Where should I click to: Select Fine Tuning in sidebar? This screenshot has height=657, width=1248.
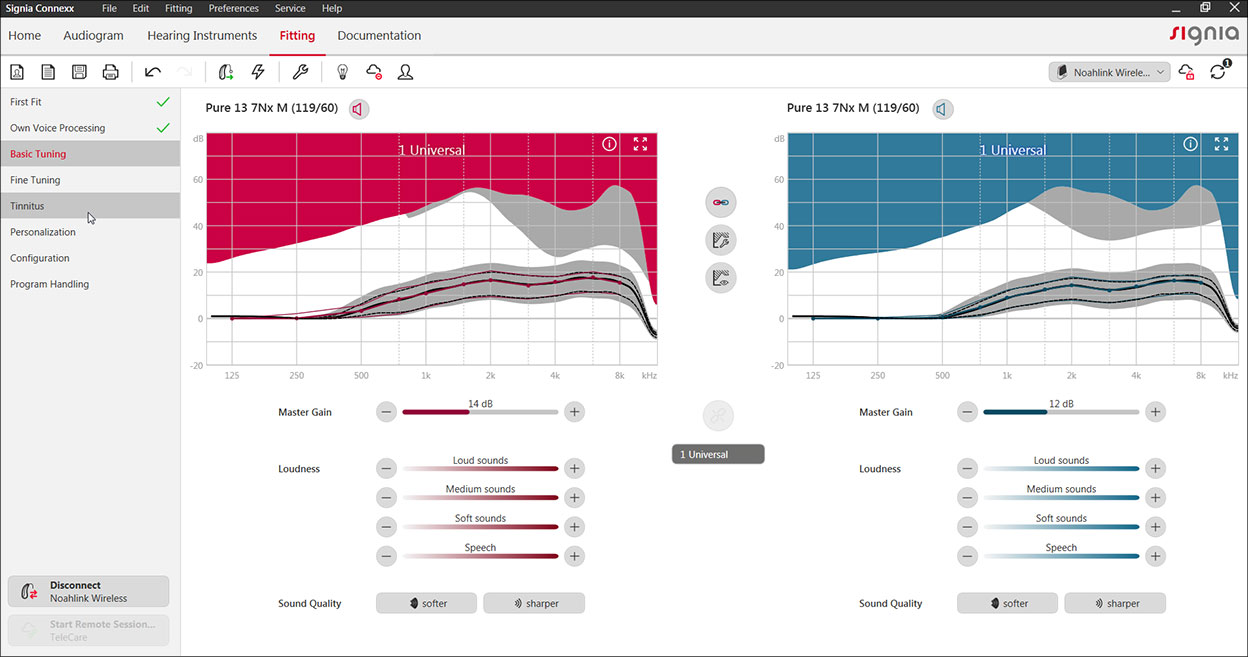click(x=90, y=180)
